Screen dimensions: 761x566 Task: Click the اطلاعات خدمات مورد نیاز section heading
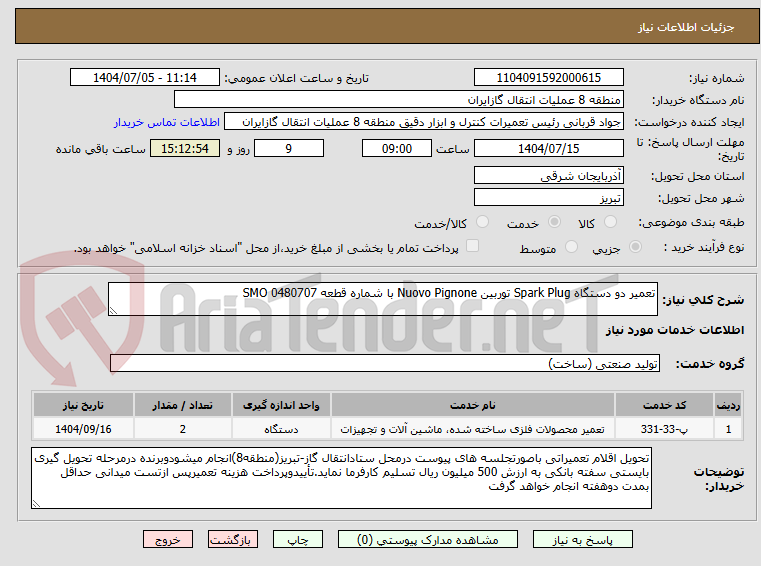pos(675,330)
